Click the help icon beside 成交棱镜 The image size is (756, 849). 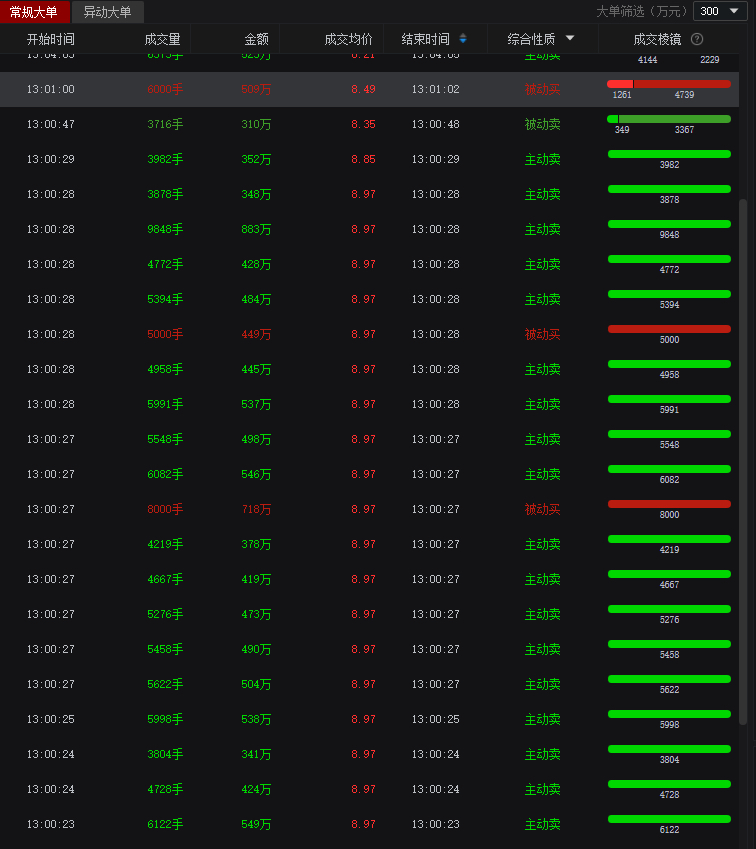coord(697,39)
